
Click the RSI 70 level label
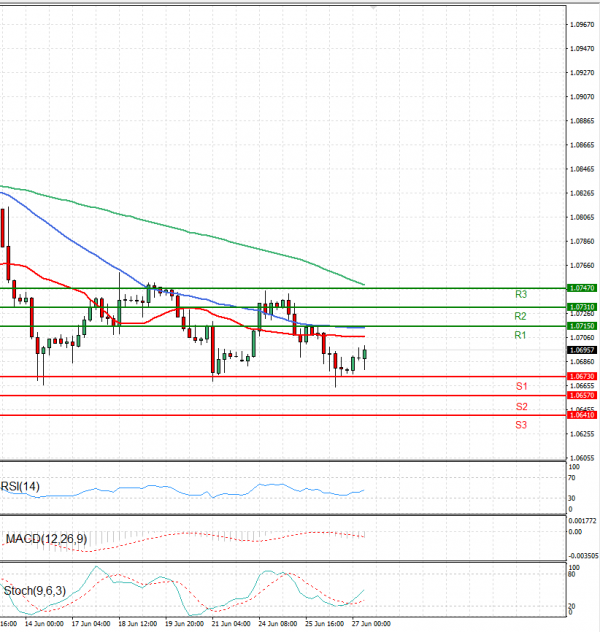click(x=571, y=478)
